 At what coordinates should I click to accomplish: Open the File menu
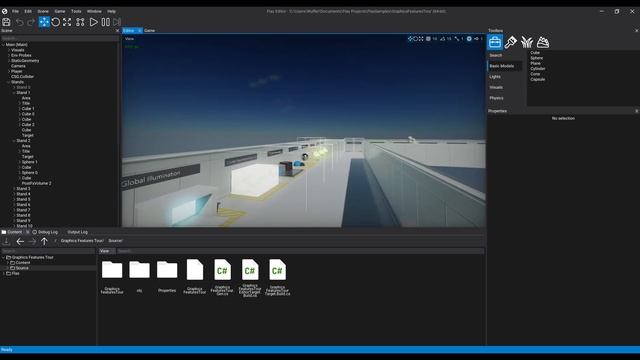click(x=15, y=11)
